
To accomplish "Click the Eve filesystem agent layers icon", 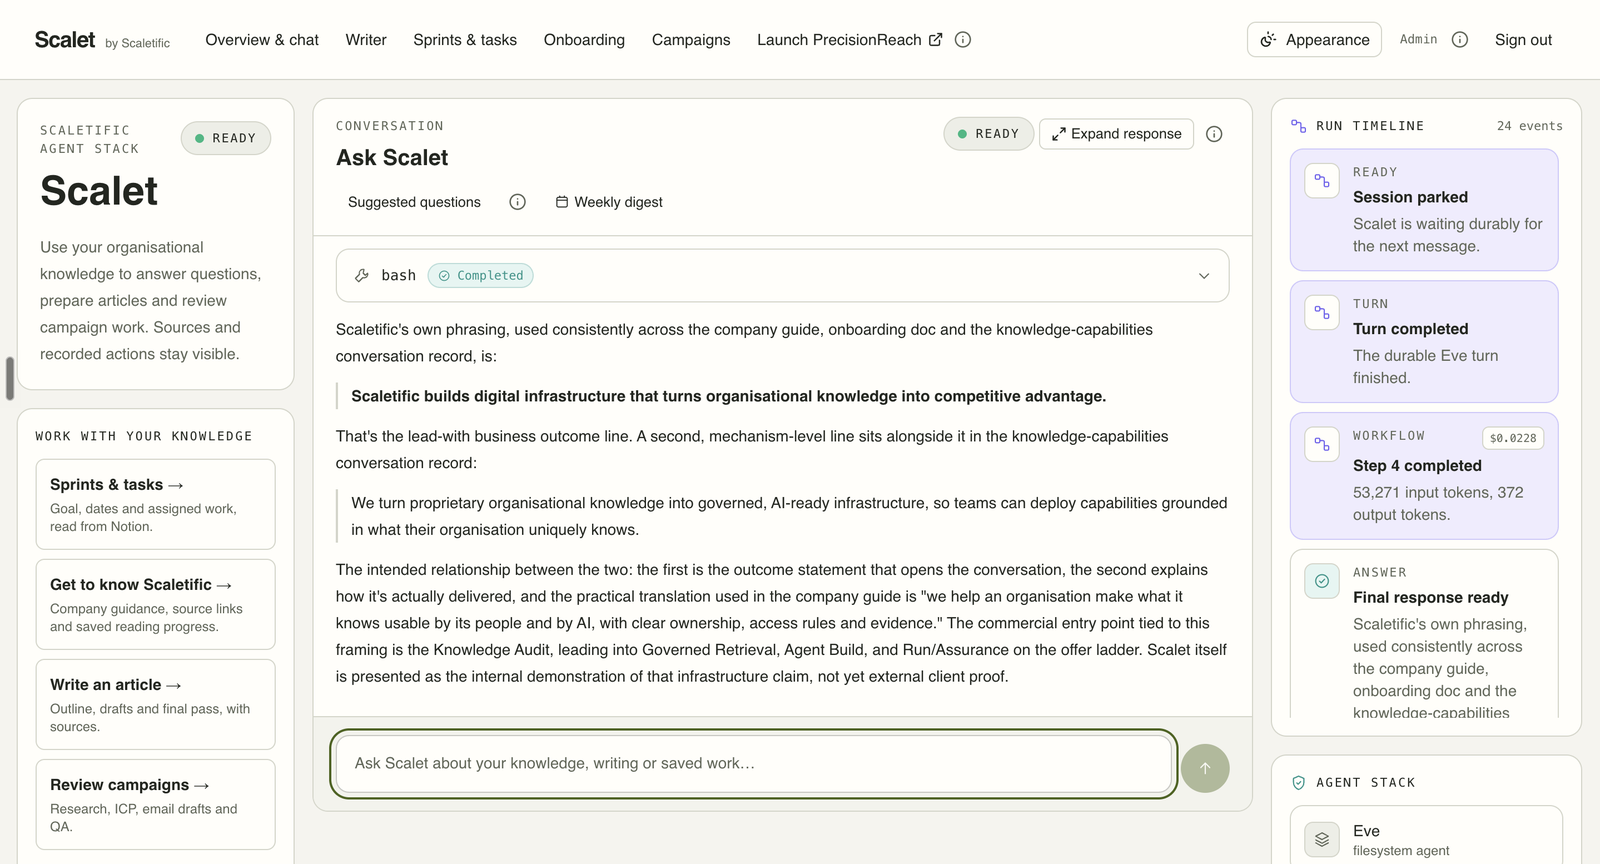I will (1322, 840).
